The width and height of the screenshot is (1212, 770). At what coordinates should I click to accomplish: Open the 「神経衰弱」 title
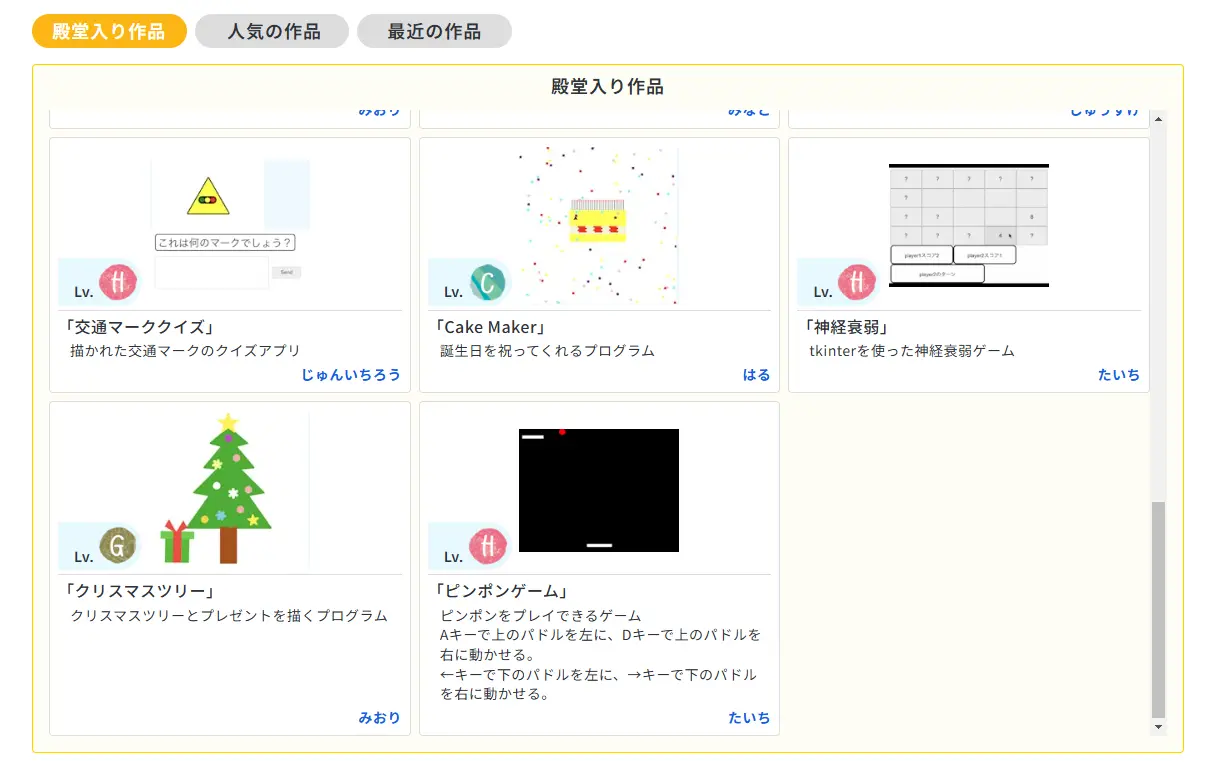(x=846, y=327)
